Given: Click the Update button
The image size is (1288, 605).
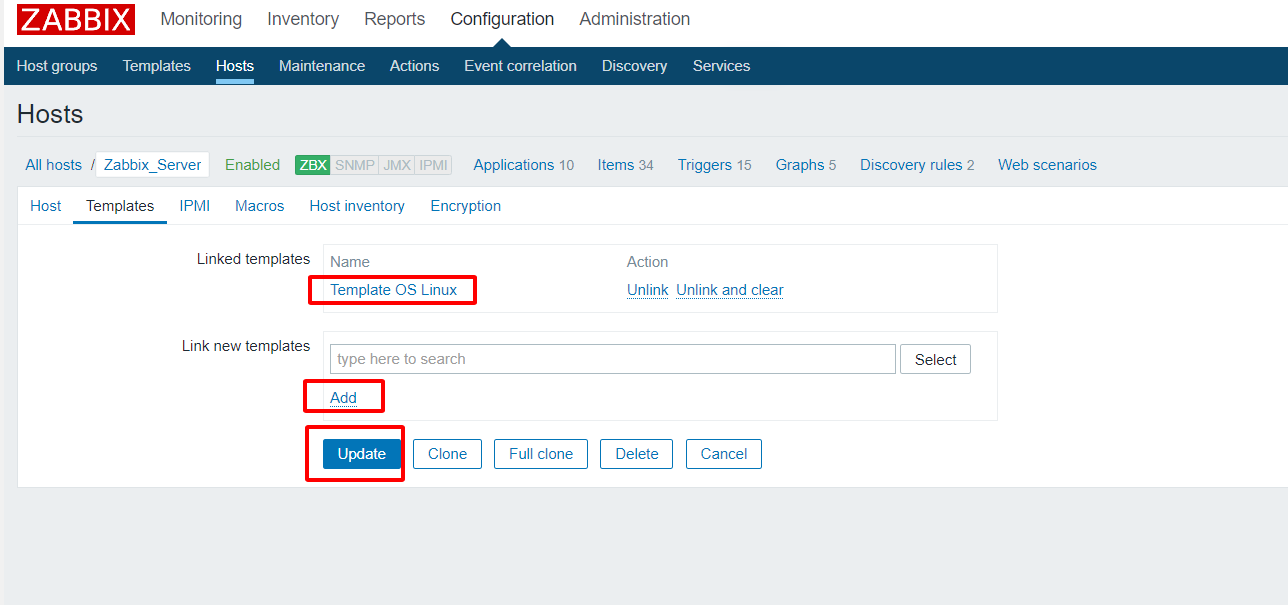Looking at the screenshot, I should pos(362,454).
